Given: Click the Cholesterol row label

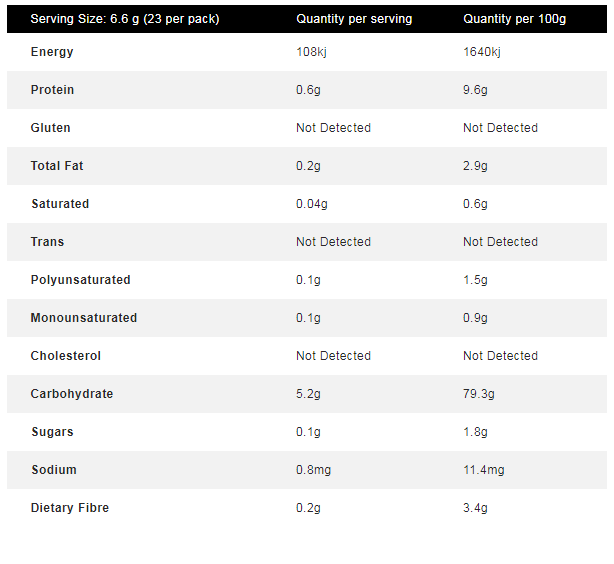Looking at the screenshot, I should point(66,356).
